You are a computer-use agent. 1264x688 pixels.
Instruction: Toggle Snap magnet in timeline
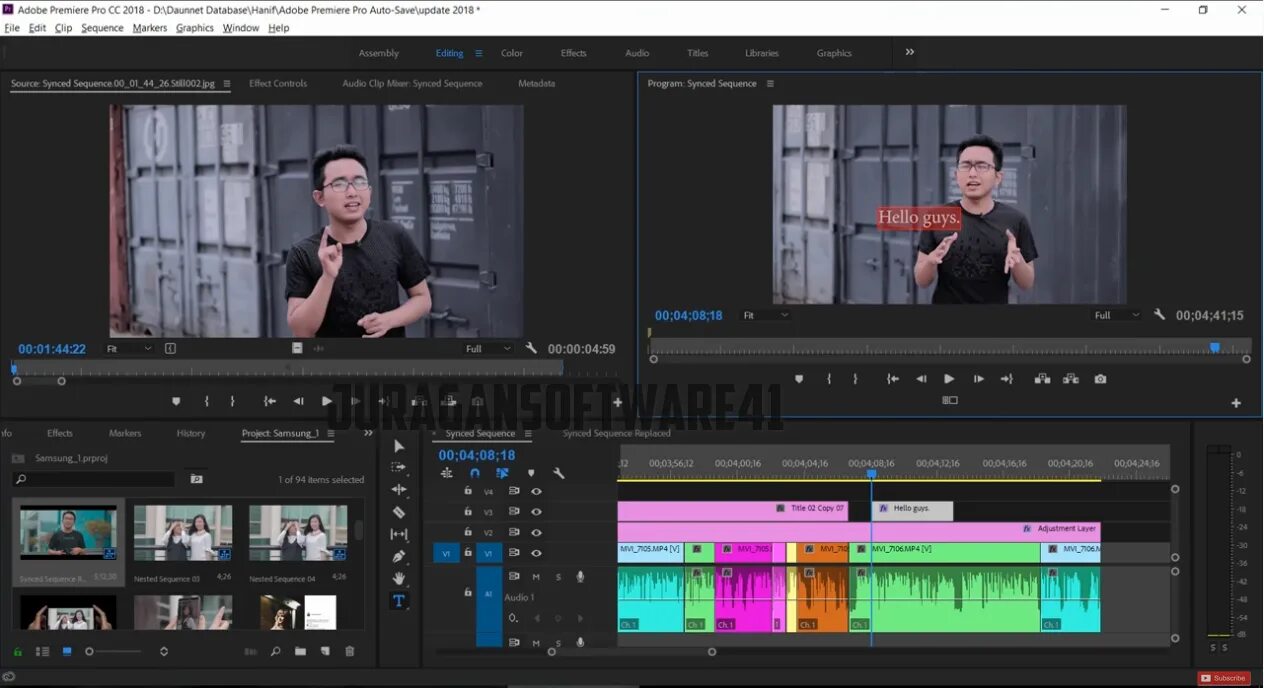475,473
